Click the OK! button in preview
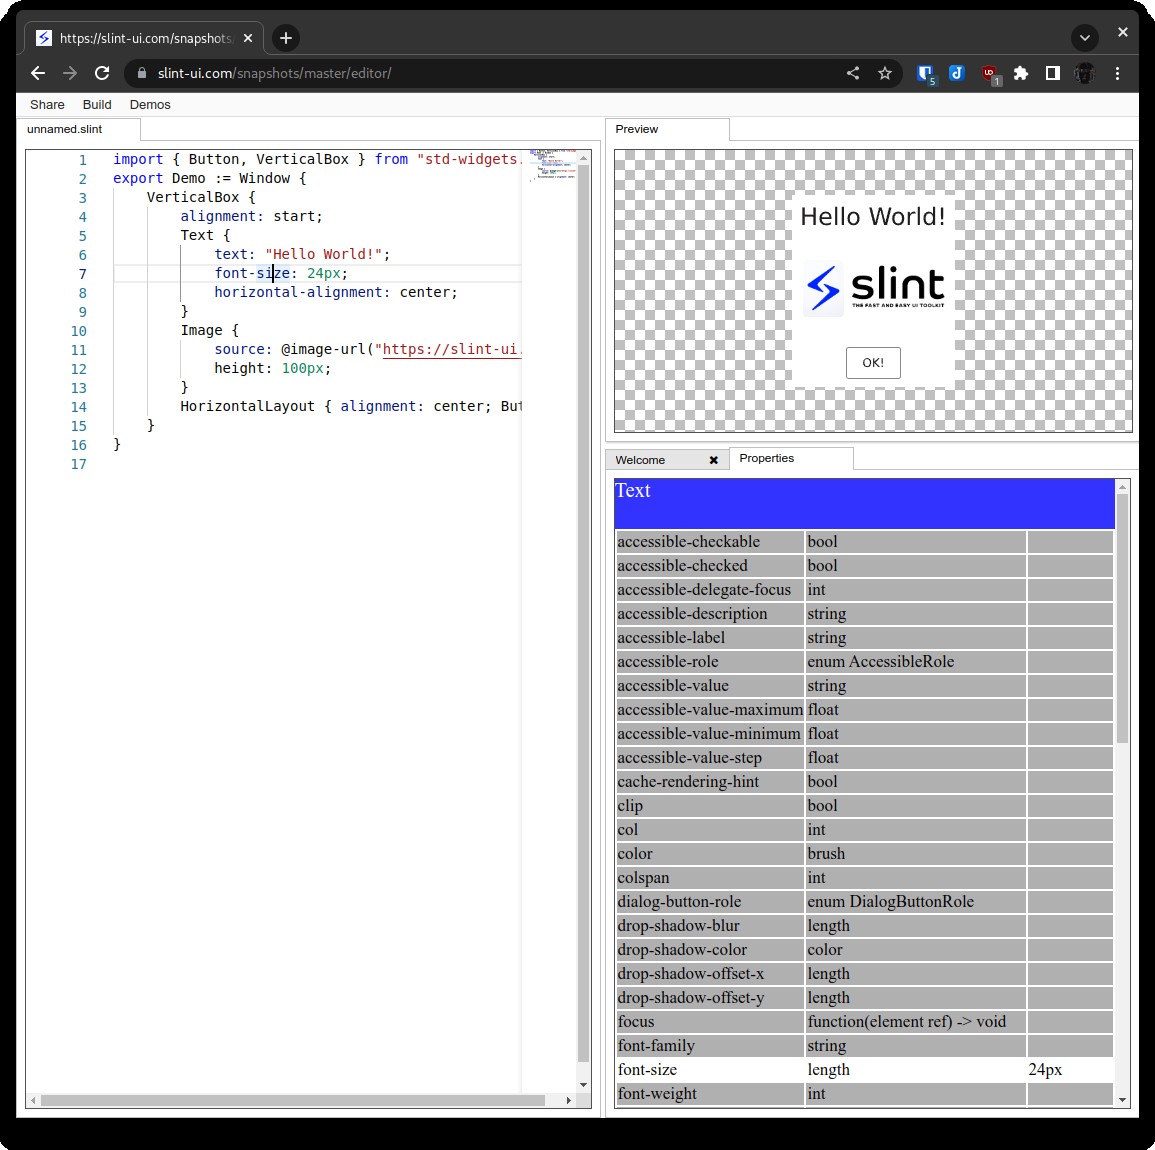This screenshot has height=1150, width=1155. click(x=873, y=362)
